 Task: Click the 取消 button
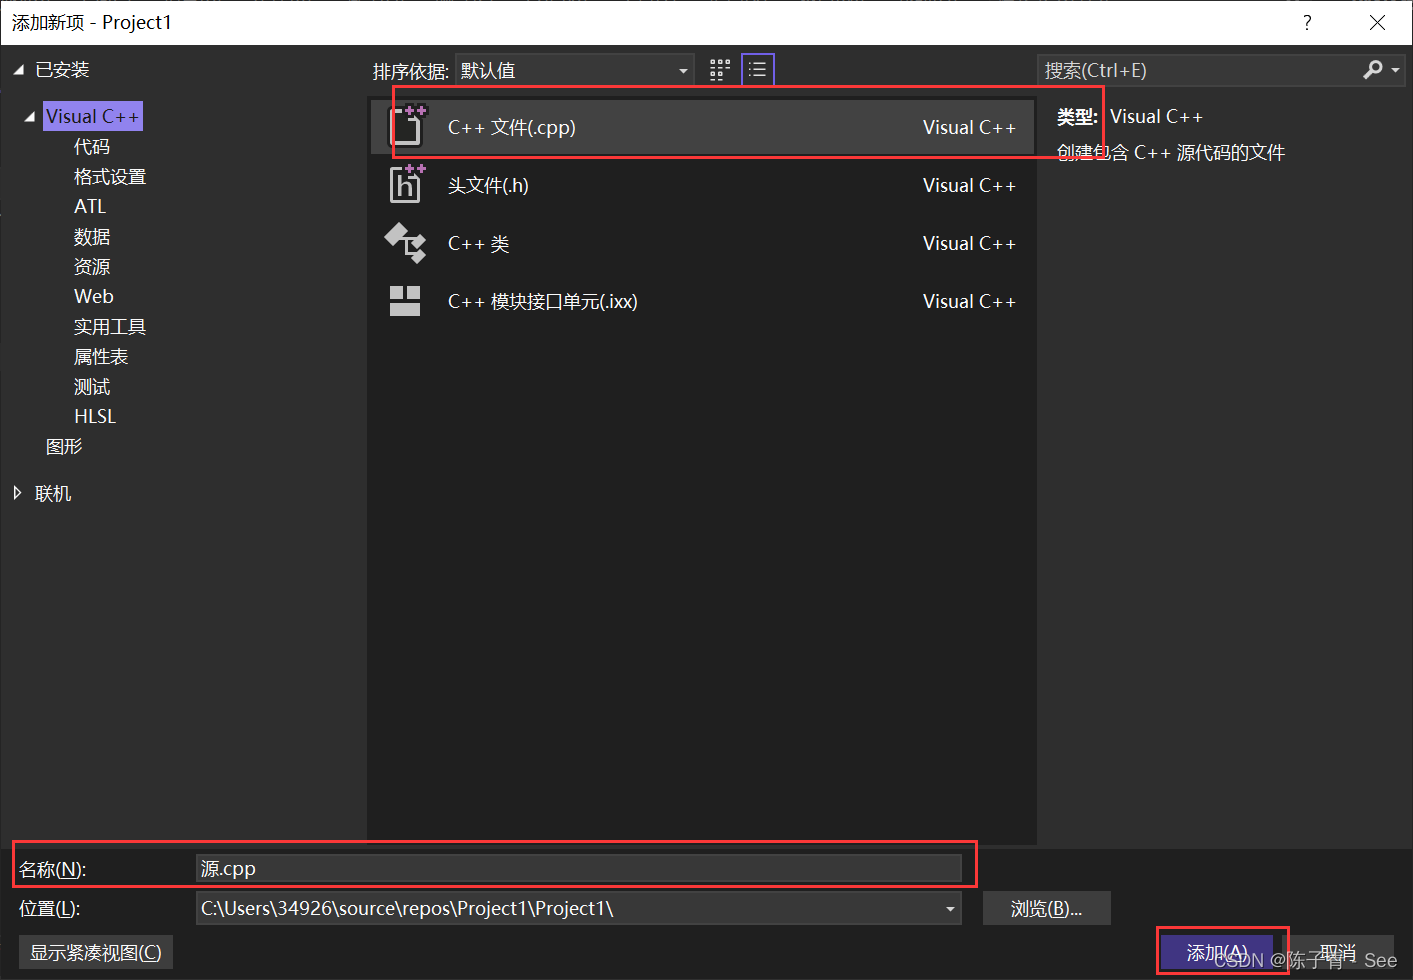(1337, 953)
